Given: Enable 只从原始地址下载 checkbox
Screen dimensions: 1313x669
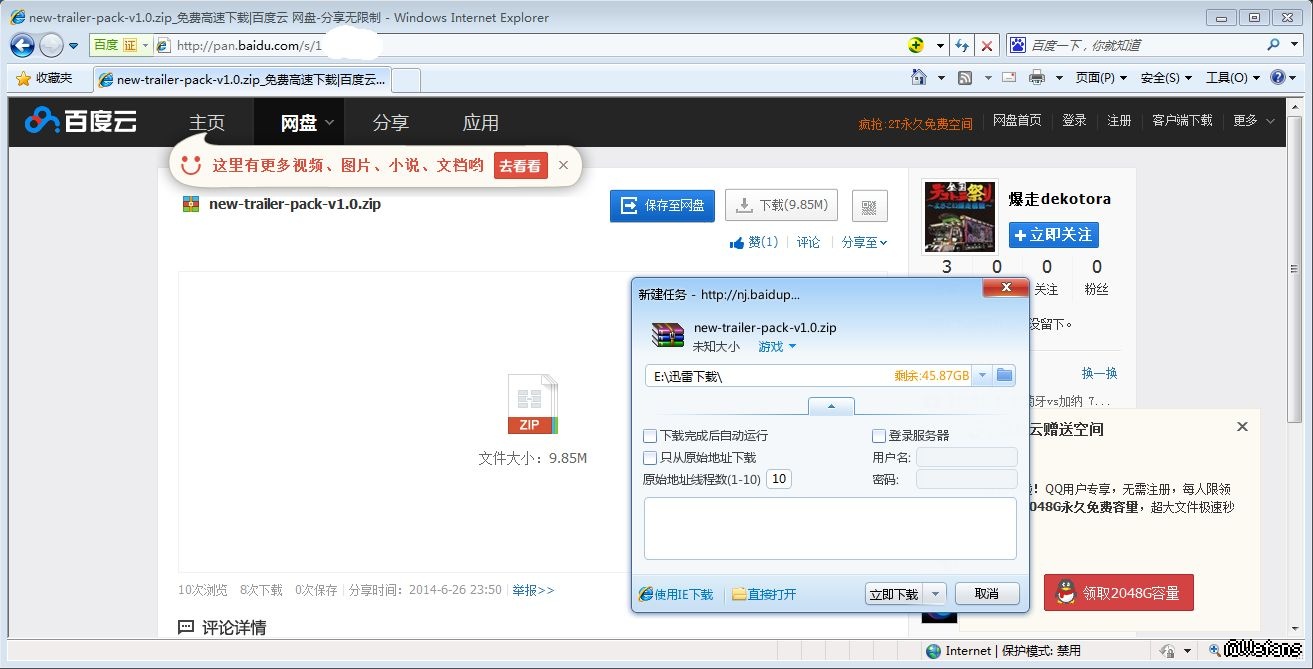Looking at the screenshot, I should (650, 458).
